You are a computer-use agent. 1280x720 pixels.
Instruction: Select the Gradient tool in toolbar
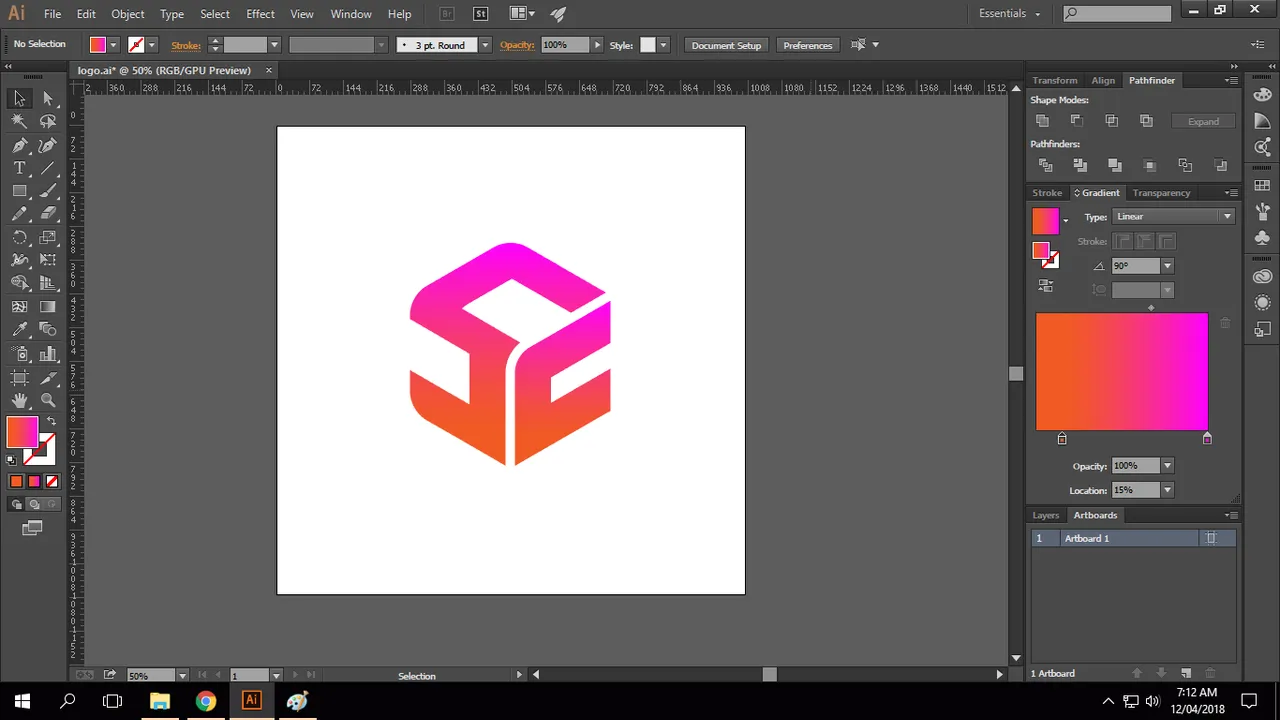[48, 307]
